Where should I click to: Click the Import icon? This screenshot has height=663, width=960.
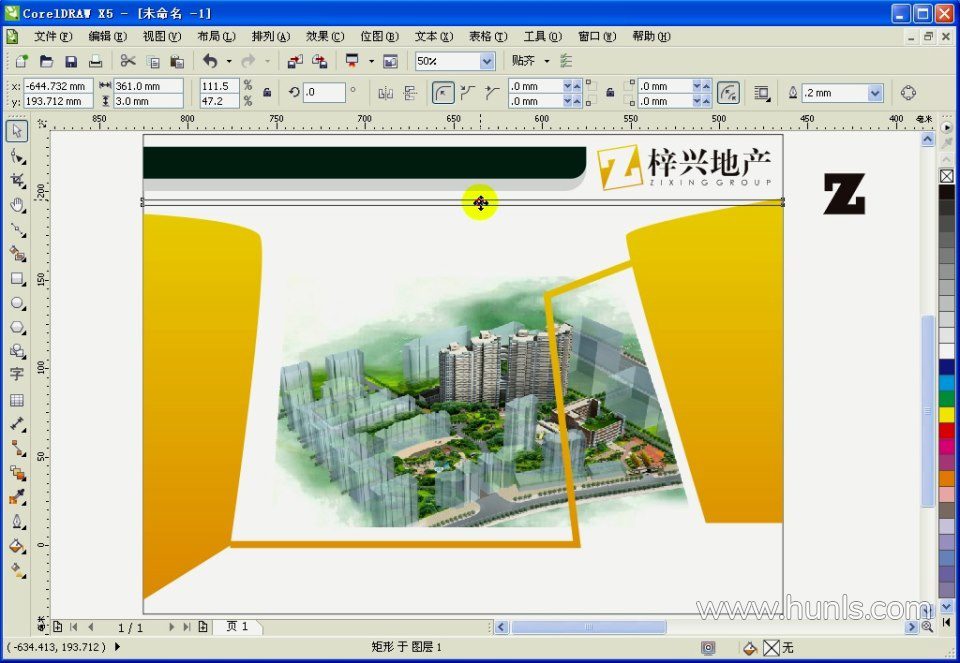[x=295, y=61]
